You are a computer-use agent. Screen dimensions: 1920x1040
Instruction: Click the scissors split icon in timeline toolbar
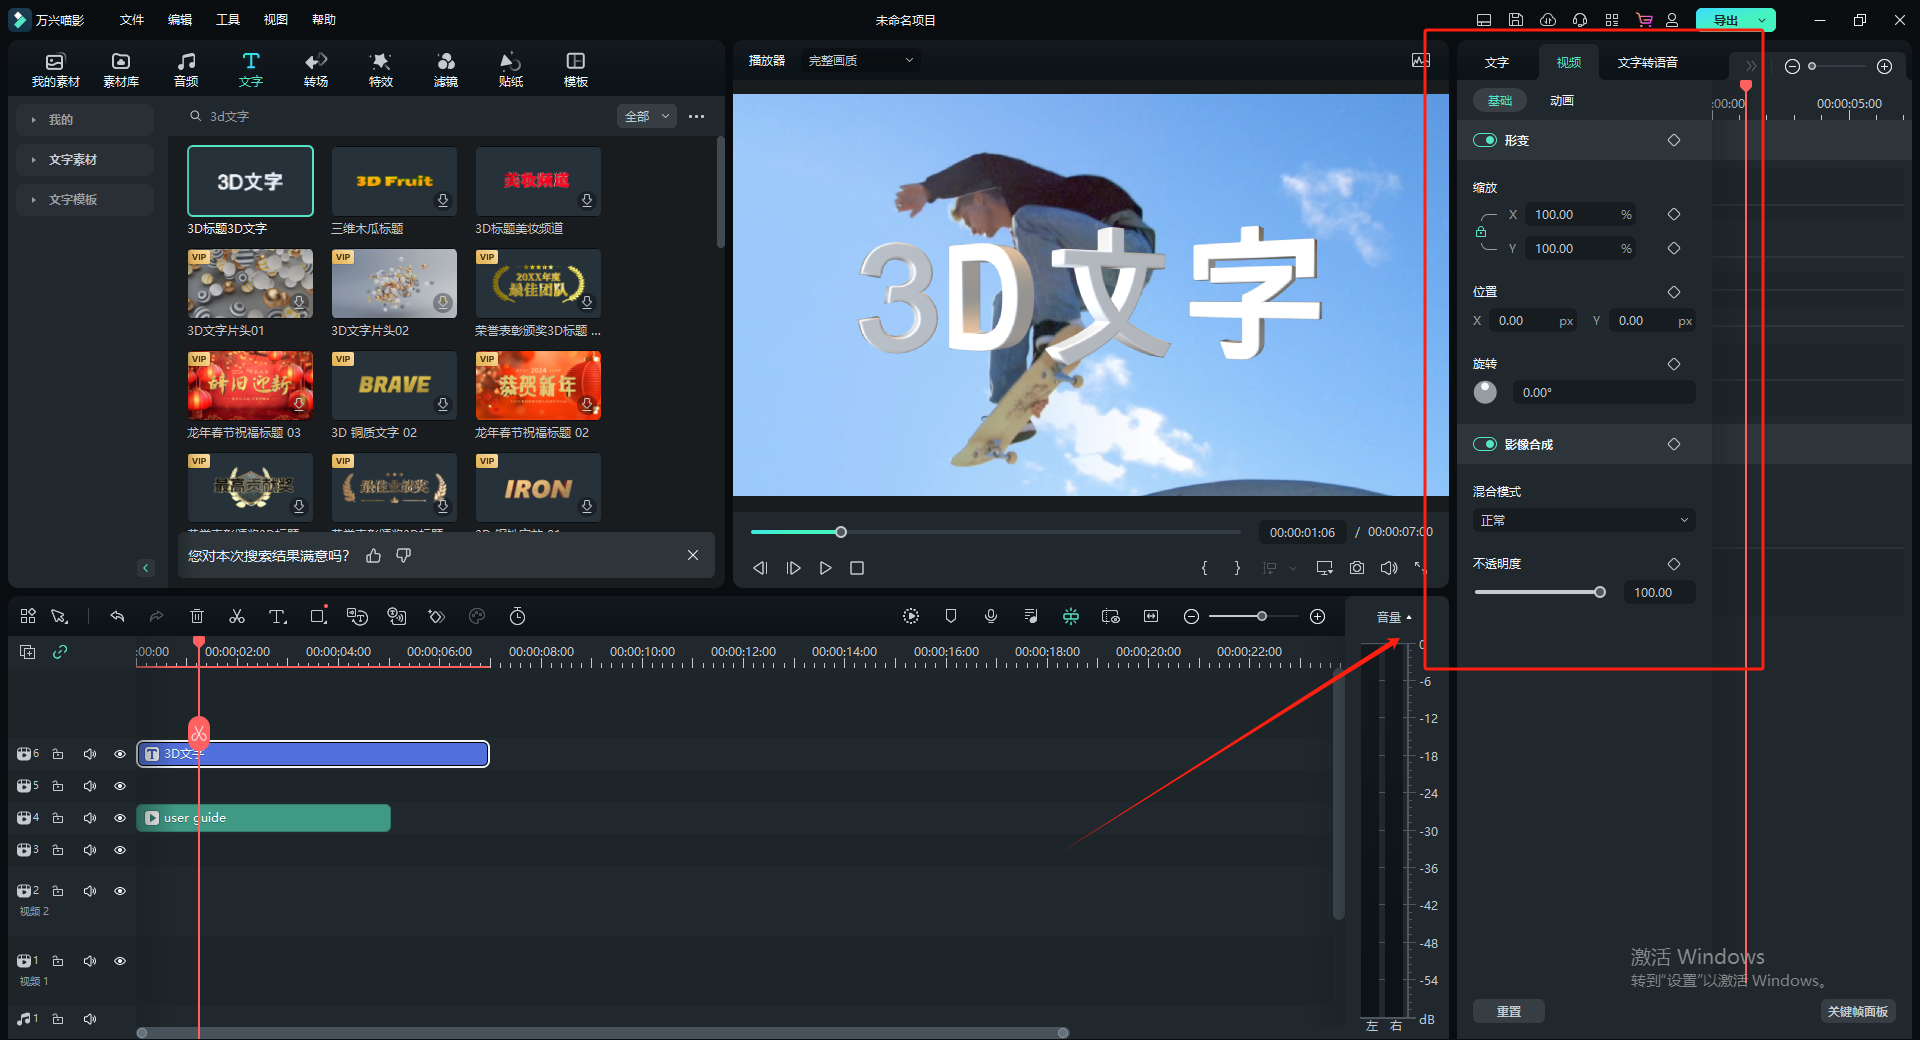[x=237, y=617]
